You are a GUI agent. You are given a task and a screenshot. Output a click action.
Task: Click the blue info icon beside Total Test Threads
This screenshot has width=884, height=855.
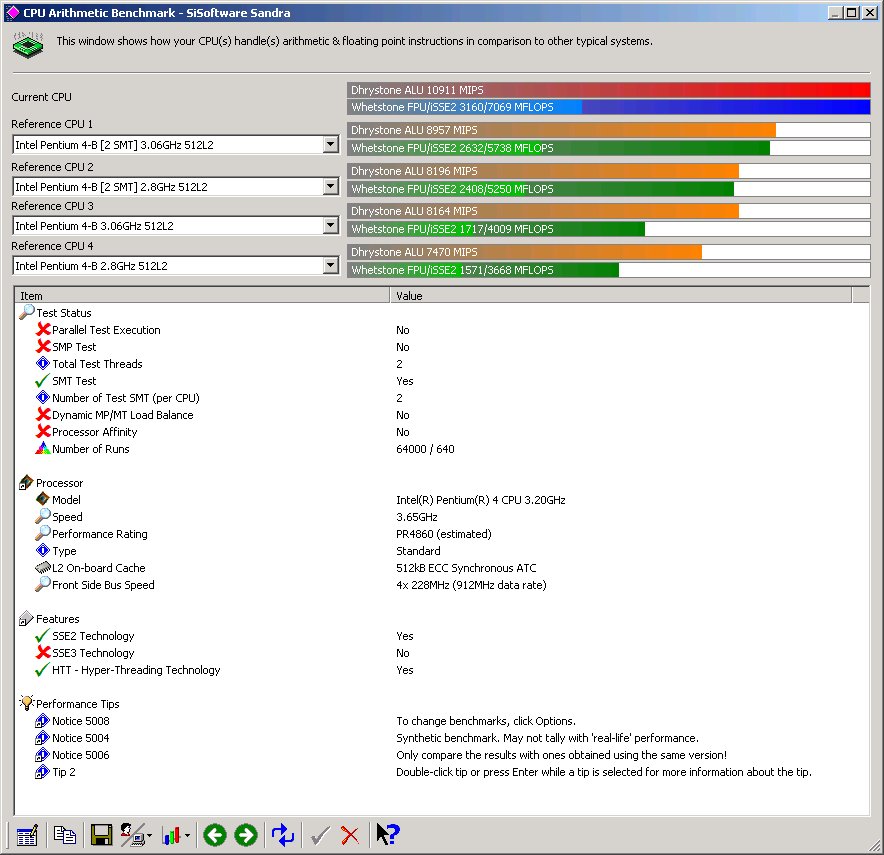(43, 364)
